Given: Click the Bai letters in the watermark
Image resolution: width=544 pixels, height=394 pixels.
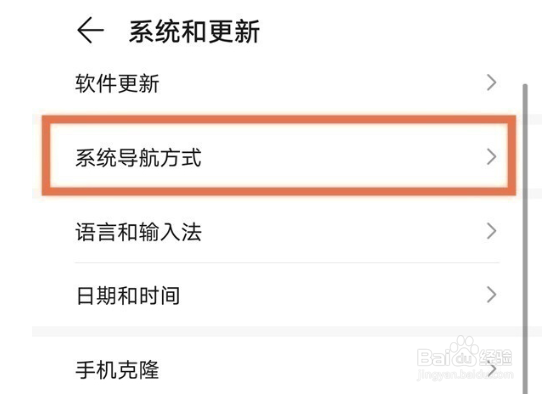Looking at the screenshot, I should [433, 357].
